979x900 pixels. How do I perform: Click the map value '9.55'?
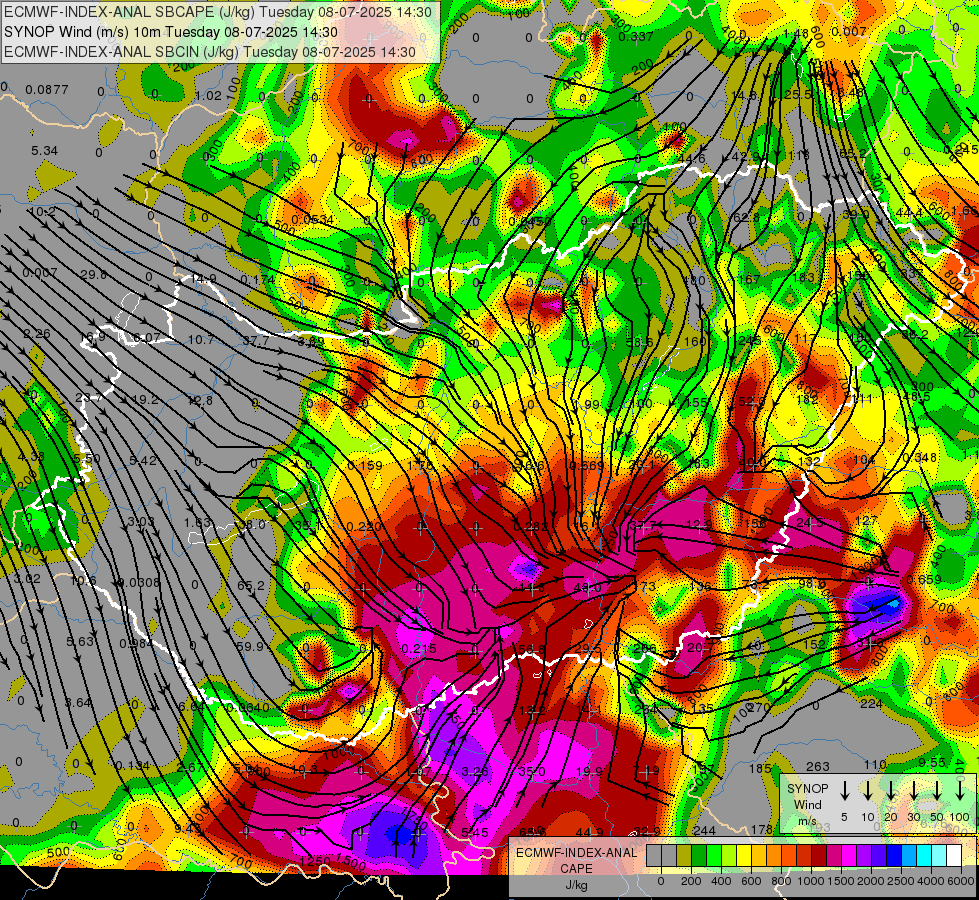[x=932, y=762]
